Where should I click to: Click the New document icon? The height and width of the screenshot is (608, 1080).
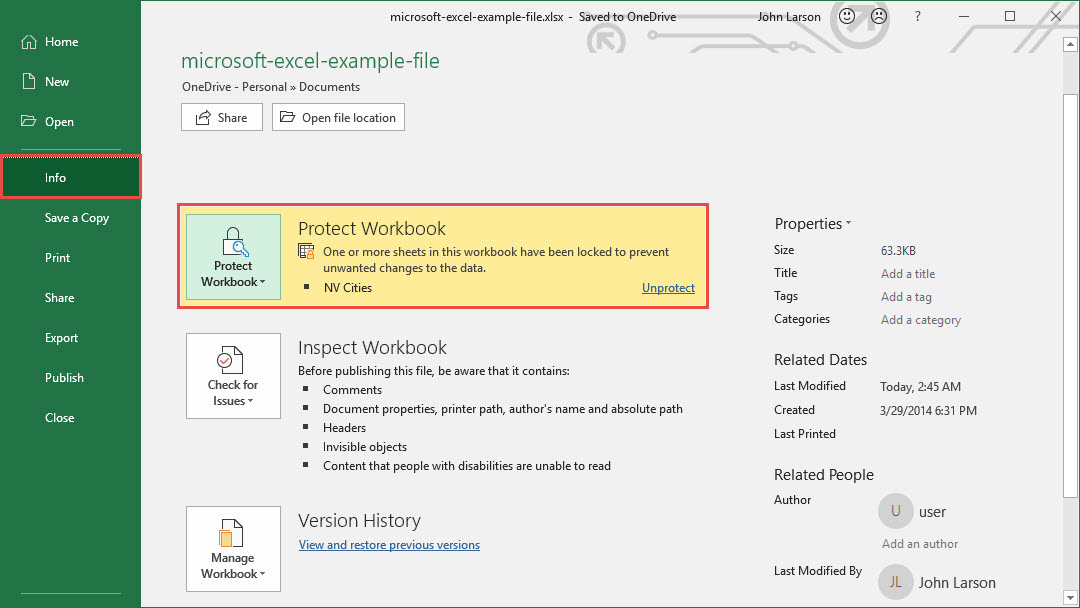[28, 82]
